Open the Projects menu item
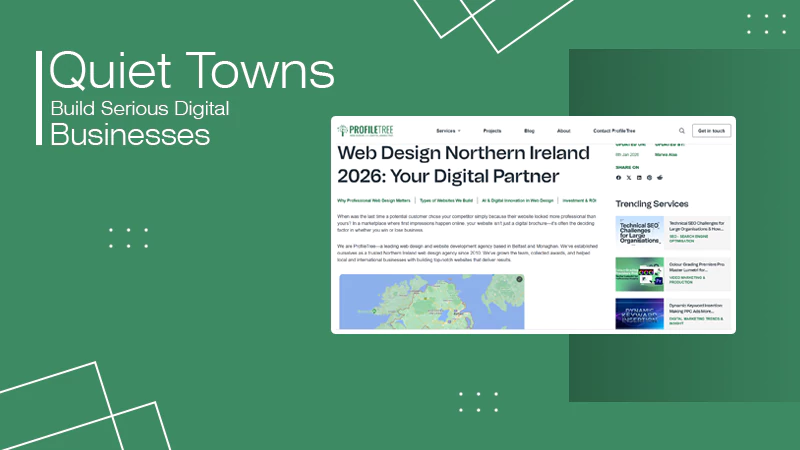 [492, 131]
